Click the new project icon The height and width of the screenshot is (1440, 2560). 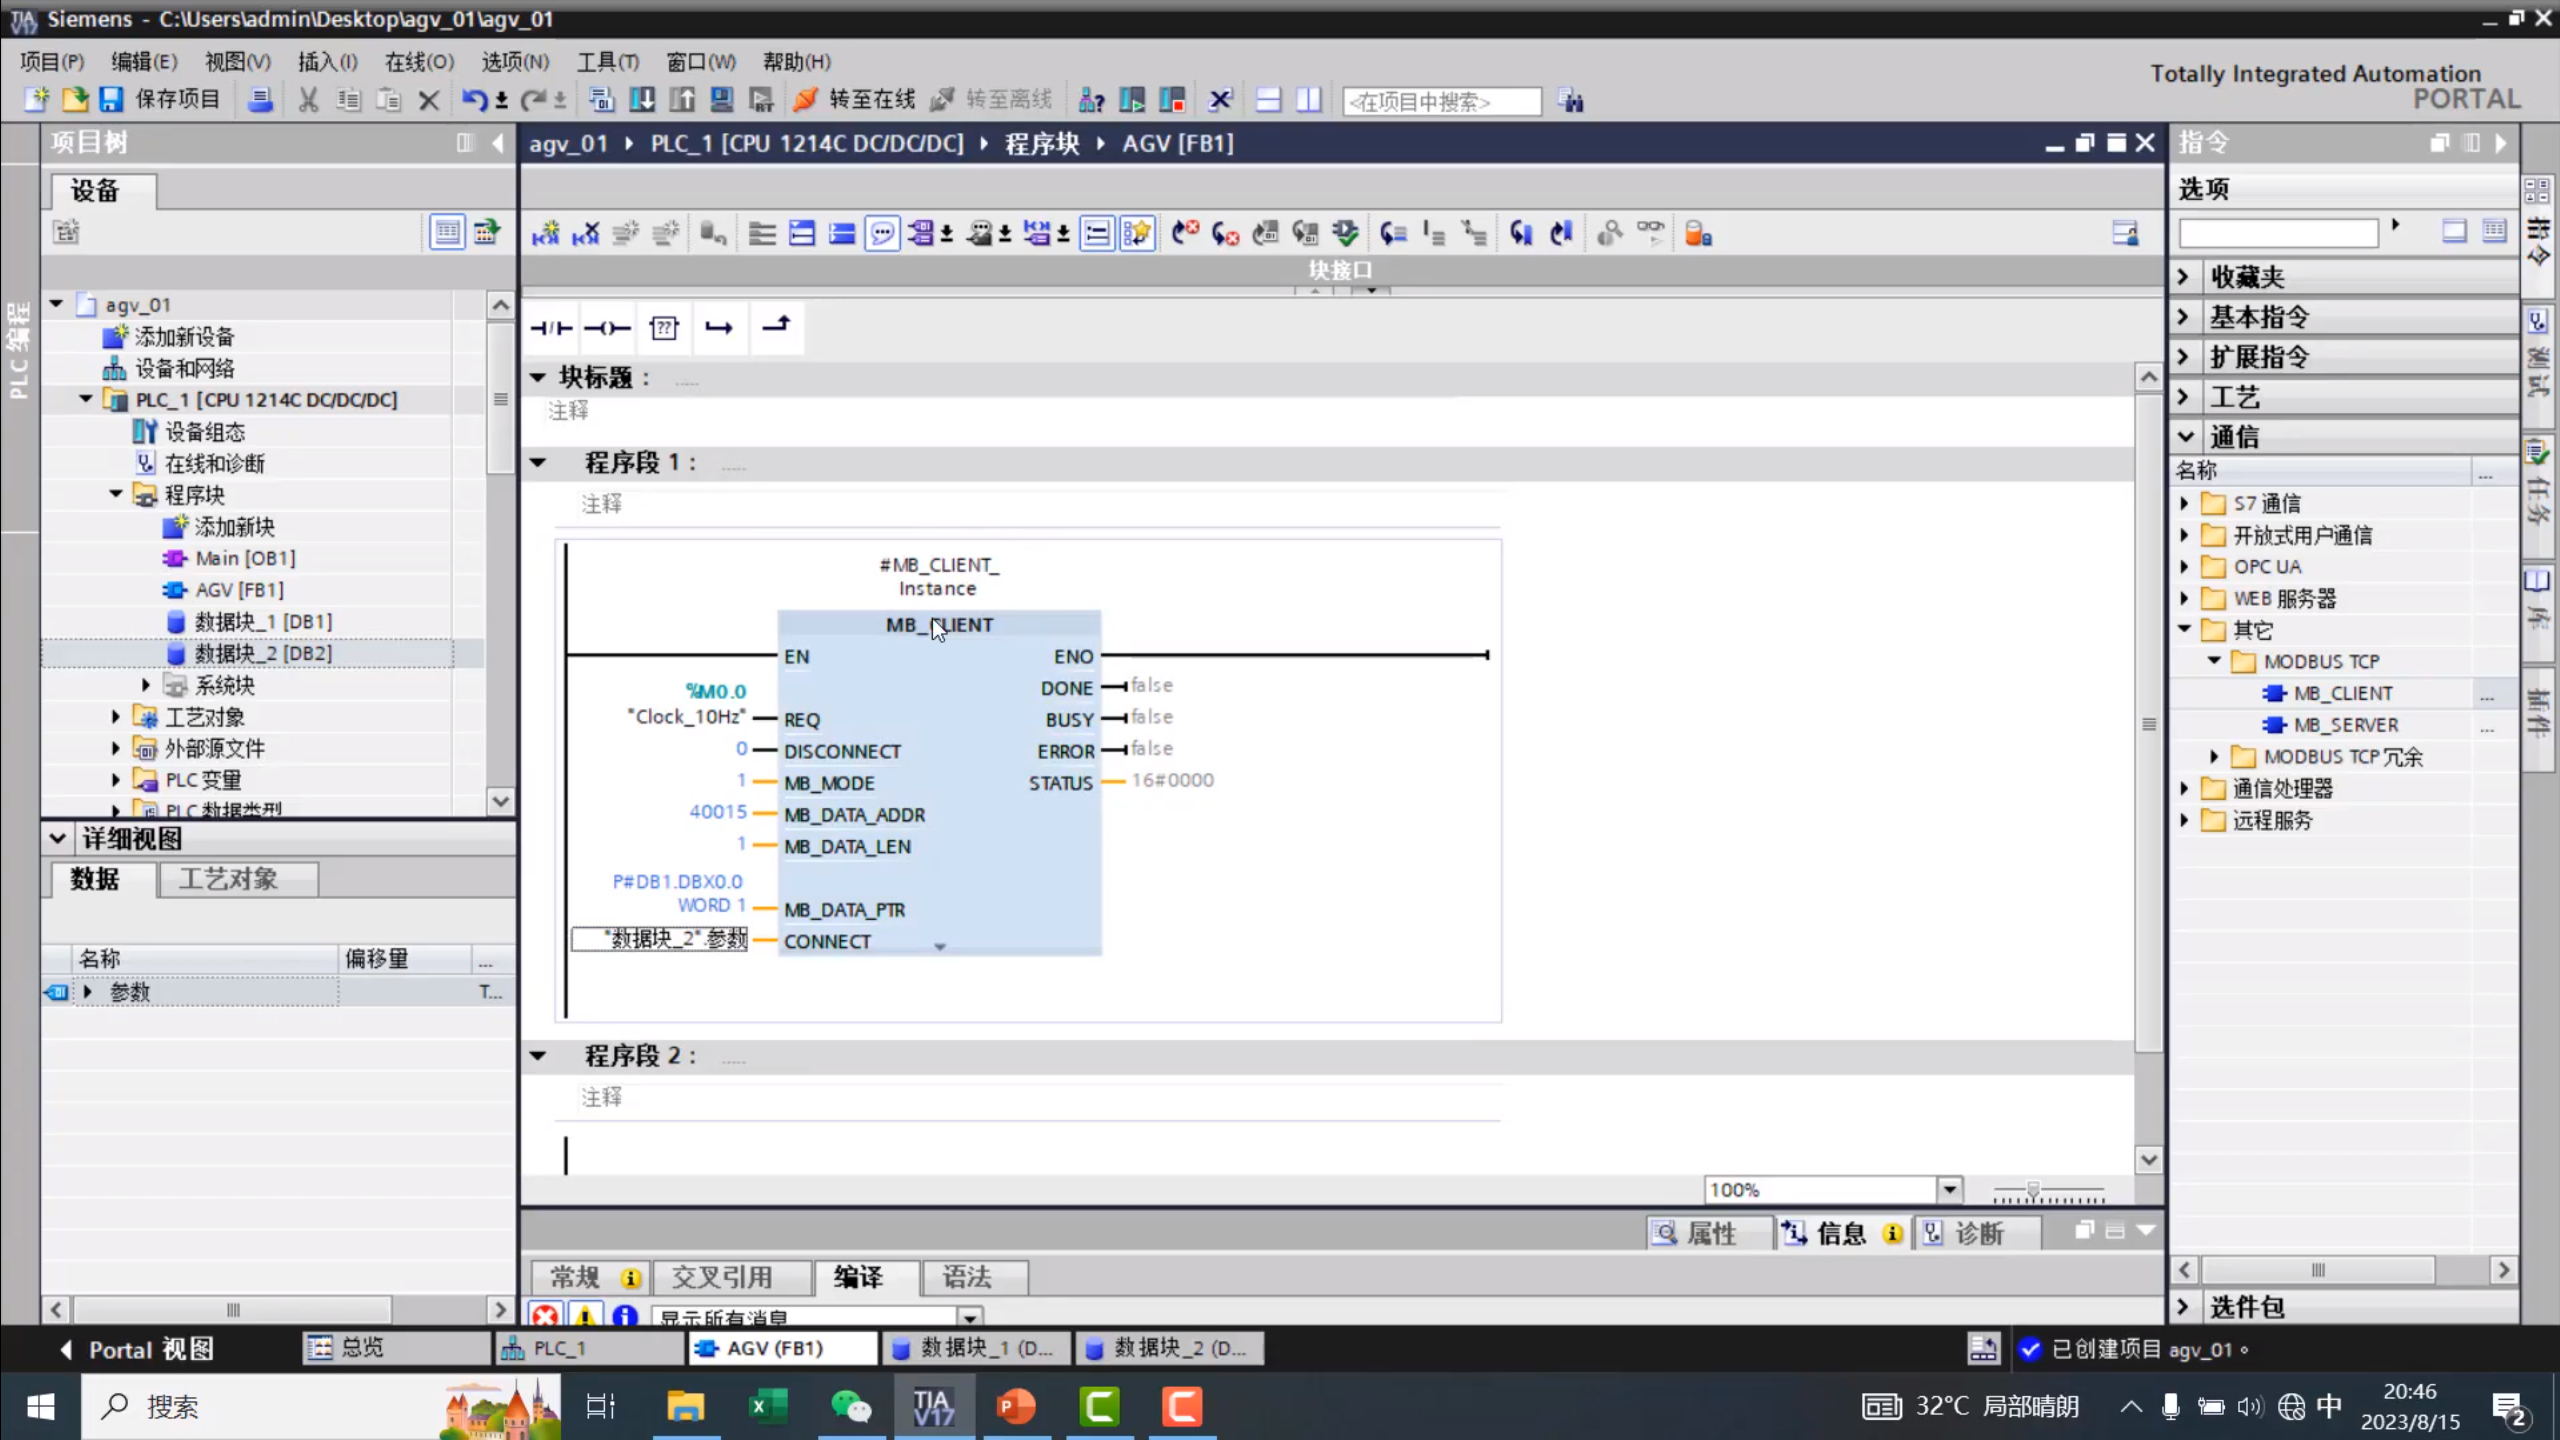[x=36, y=99]
